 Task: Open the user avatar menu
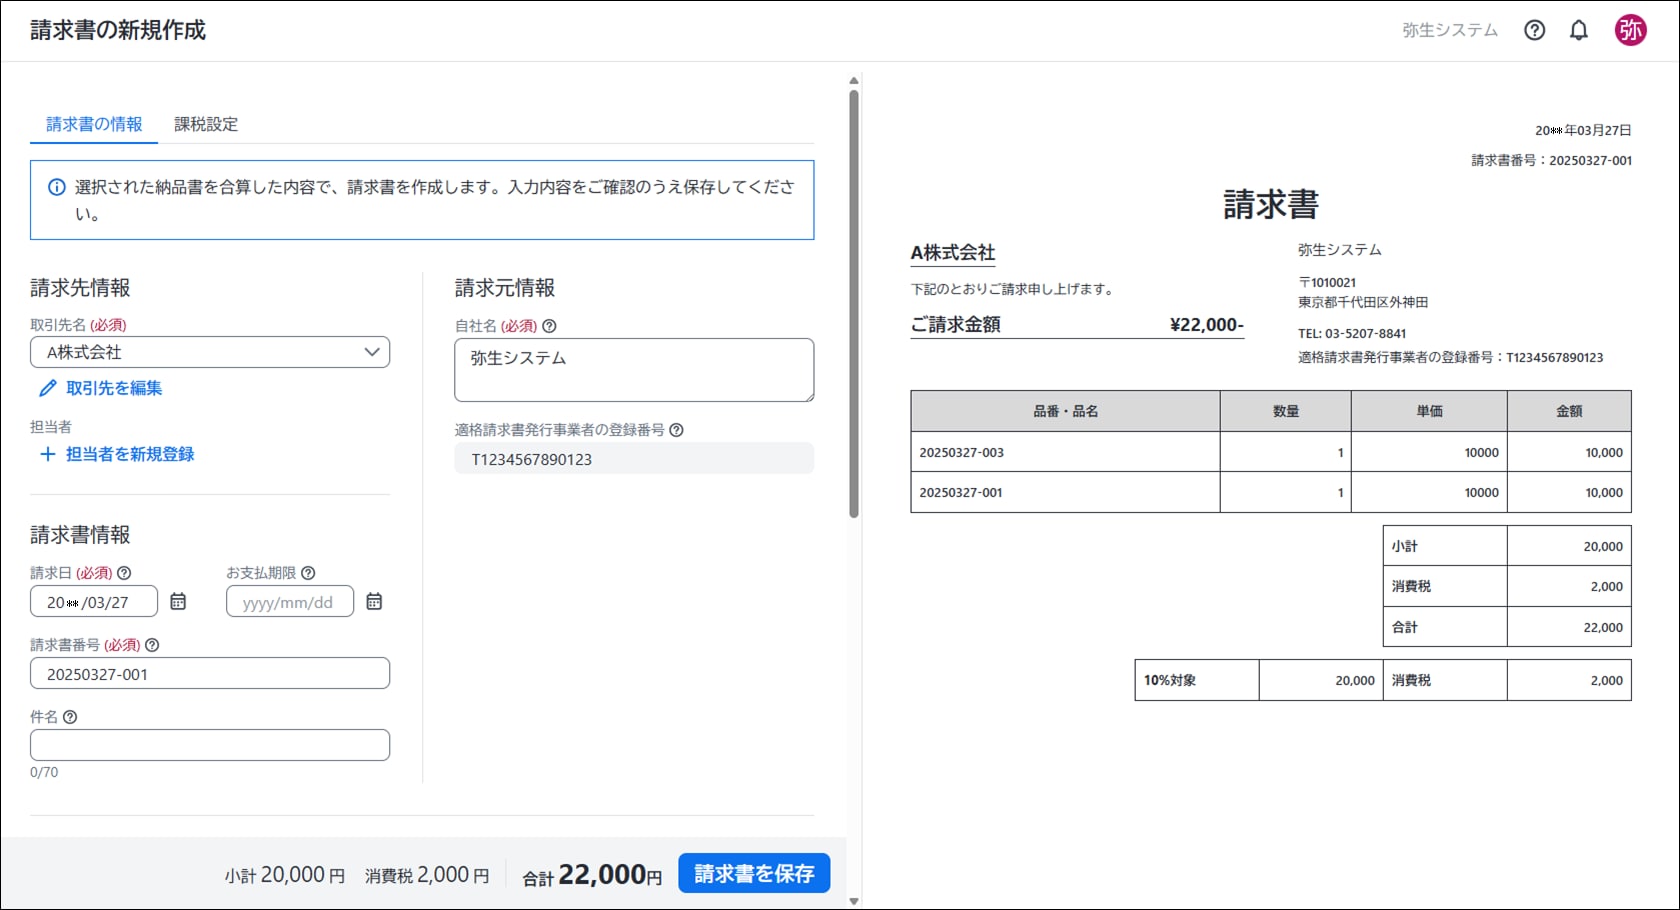[1630, 30]
